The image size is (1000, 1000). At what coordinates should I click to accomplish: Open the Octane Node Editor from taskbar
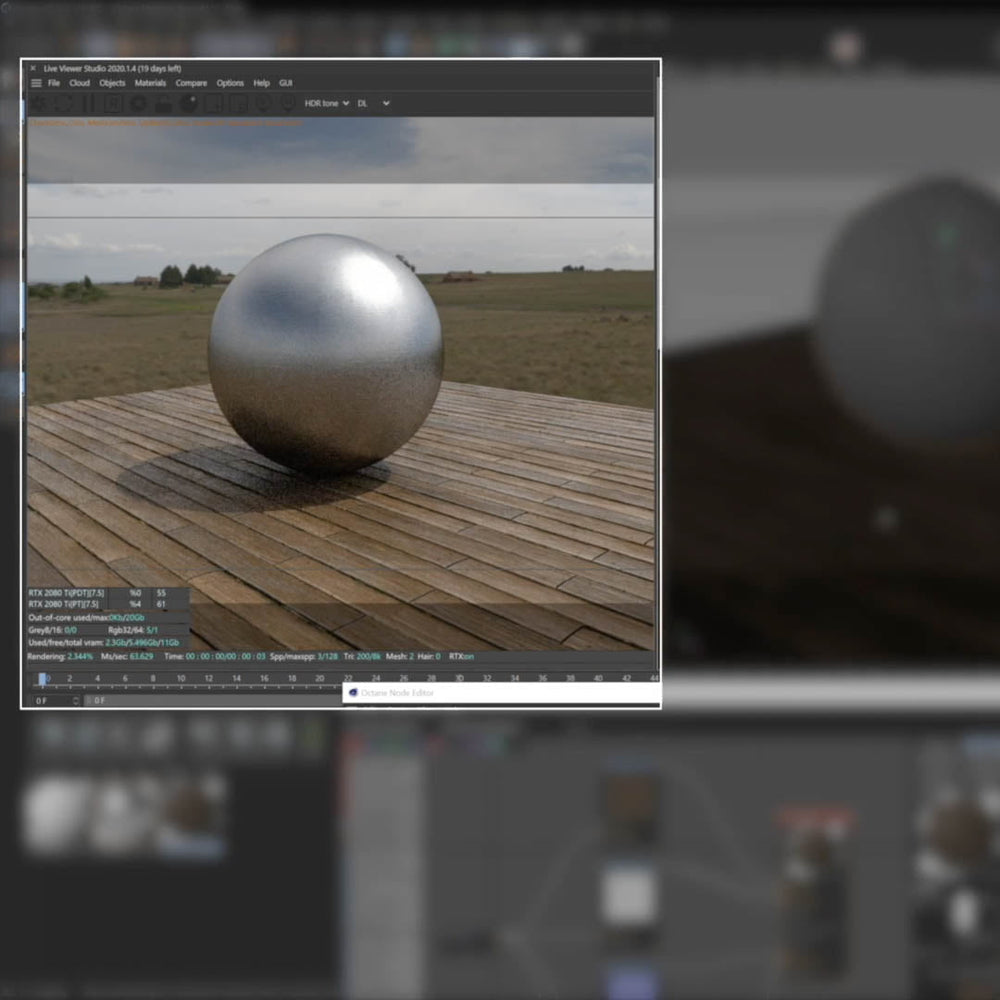pyautogui.click(x=398, y=692)
